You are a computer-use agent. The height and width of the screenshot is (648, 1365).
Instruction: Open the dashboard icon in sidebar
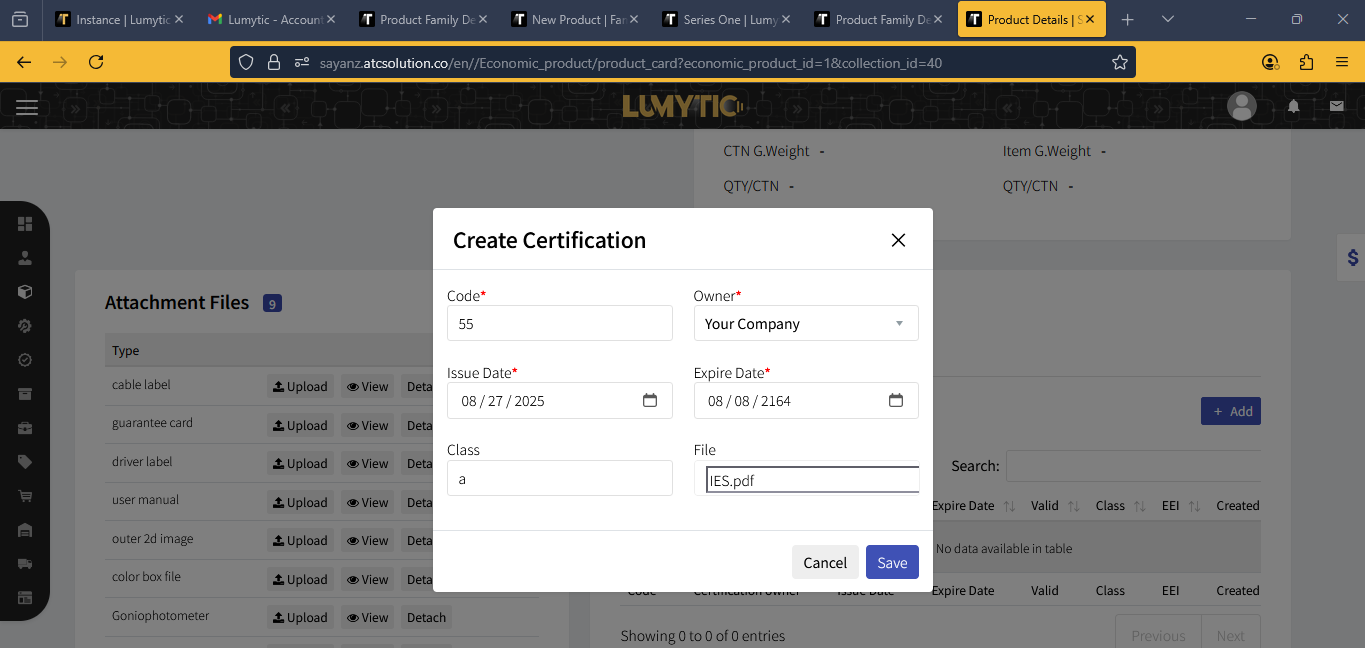pyautogui.click(x=25, y=223)
